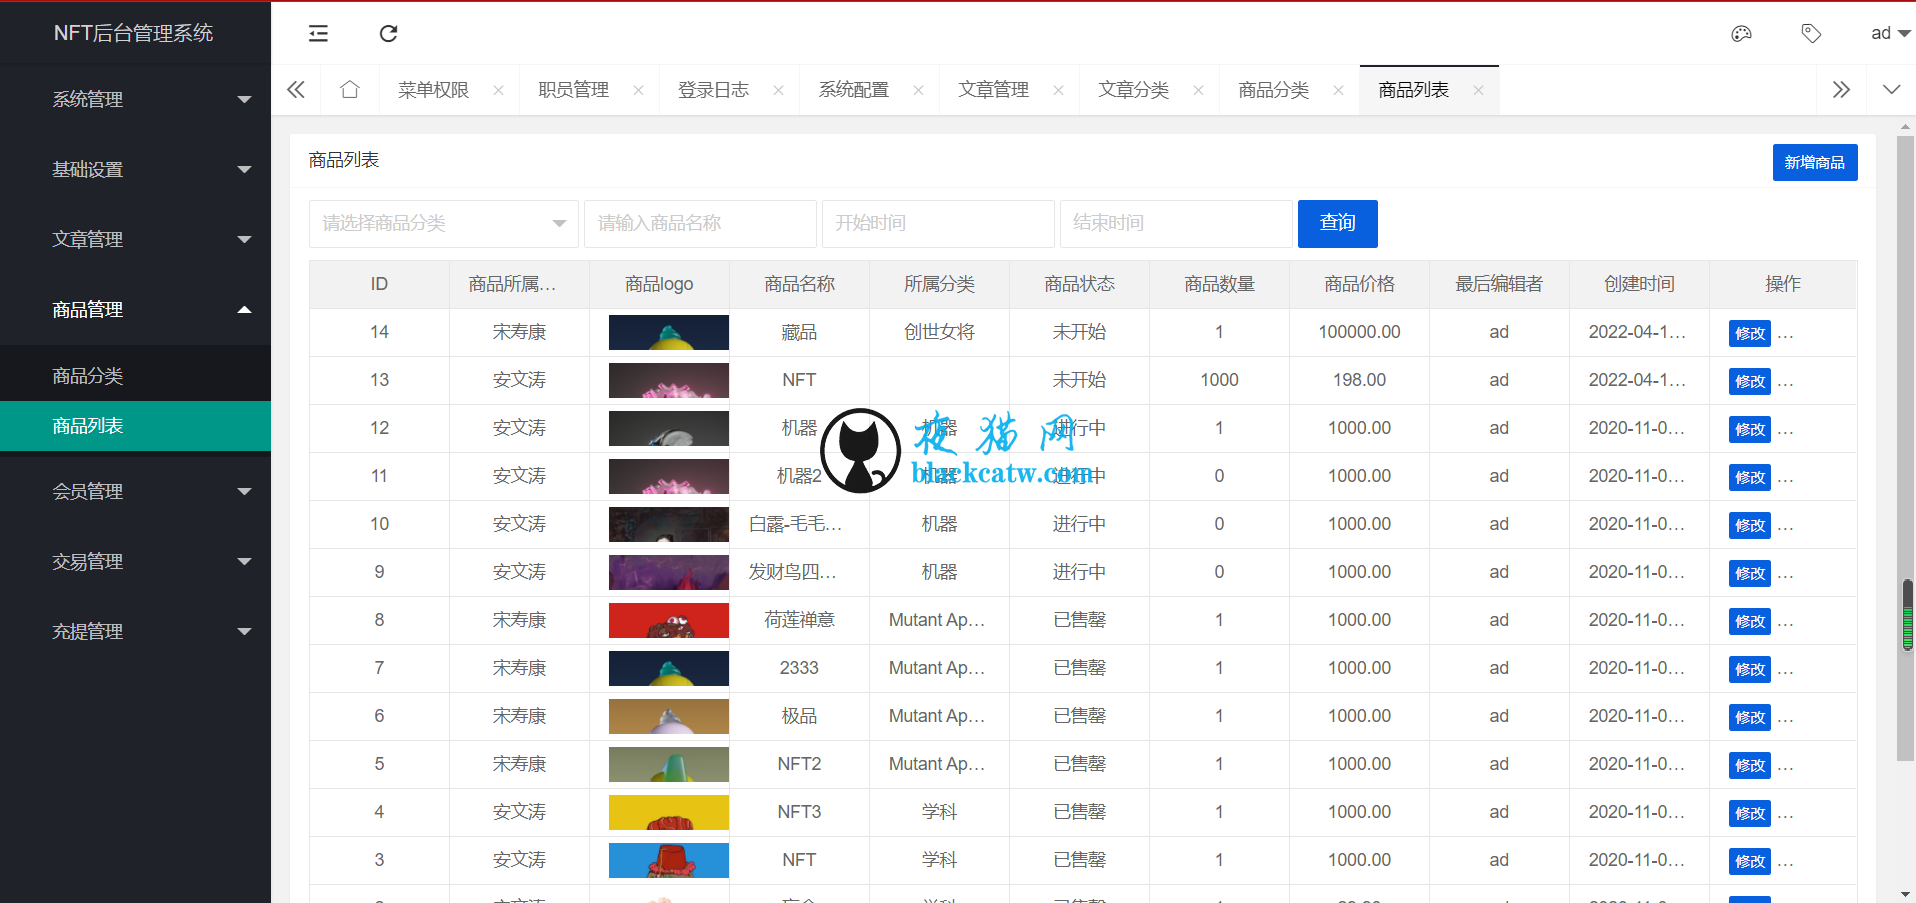The height and width of the screenshot is (903, 1916).
Task: Switch to the 系统配置 tab
Action: coord(853,90)
